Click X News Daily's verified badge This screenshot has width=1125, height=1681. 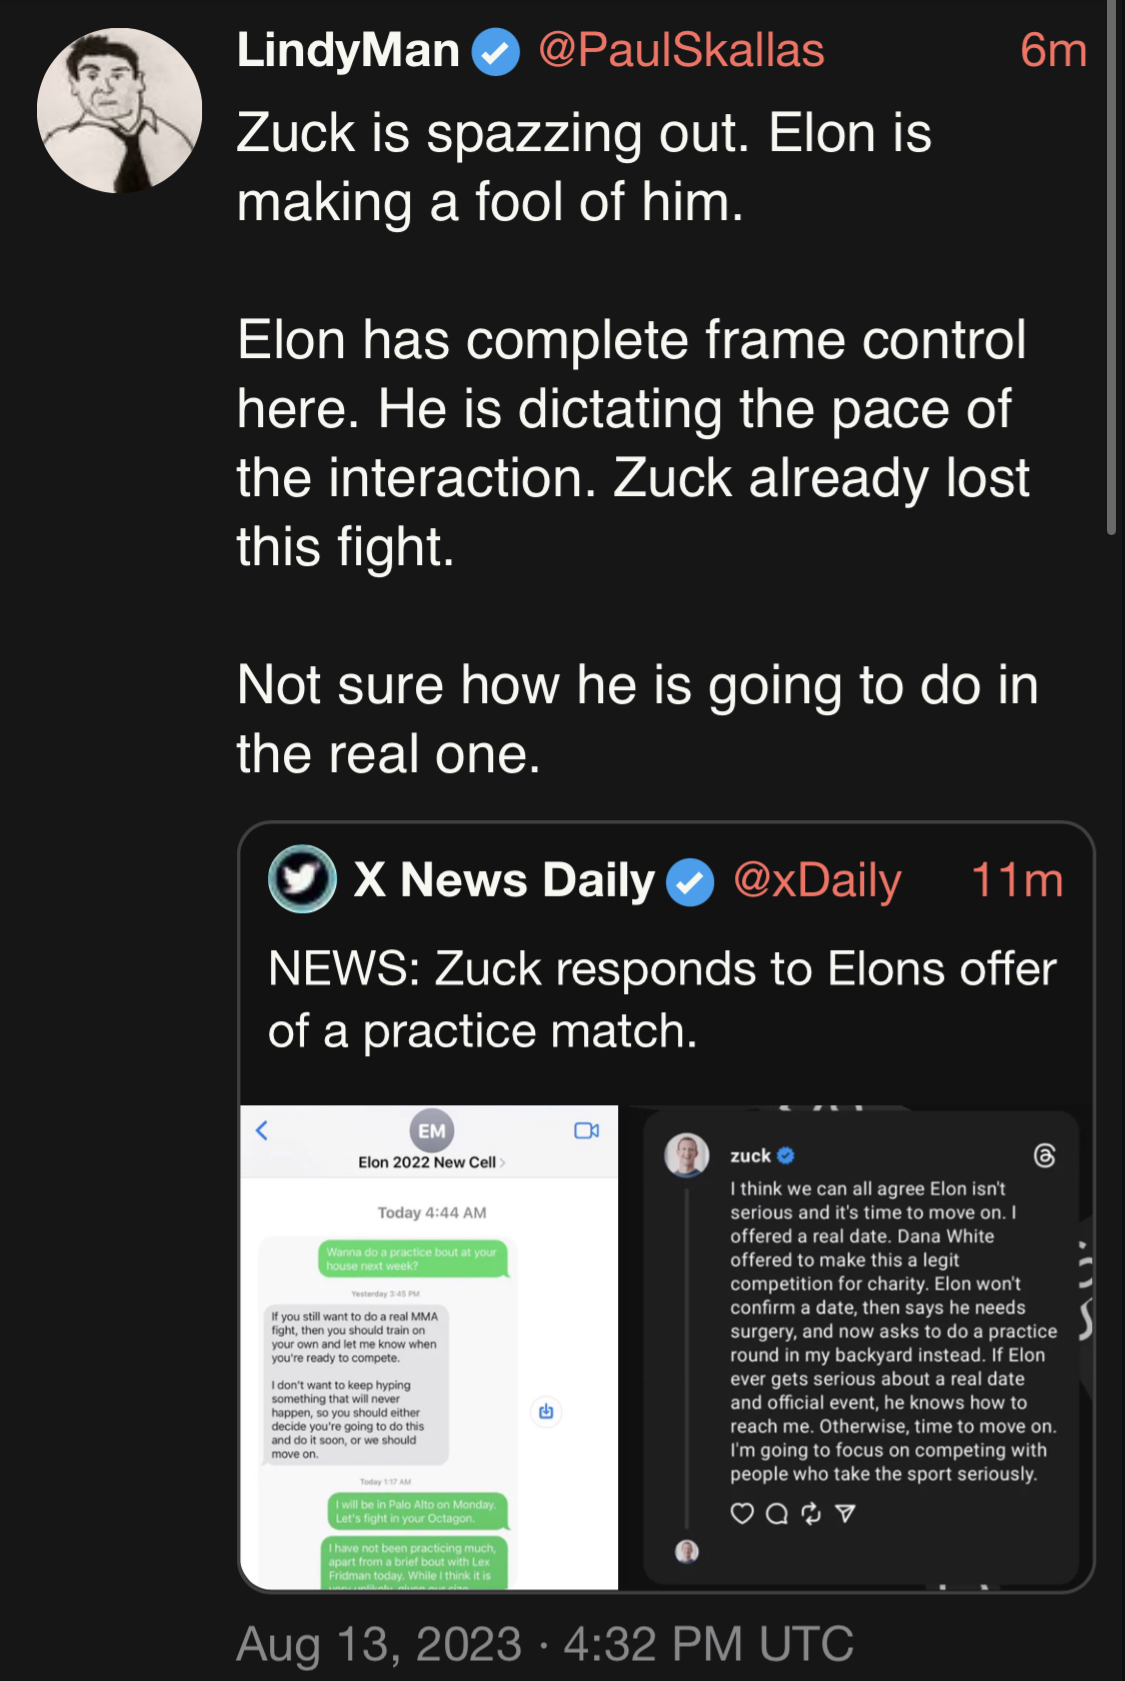pyautogui.click(x=690, y=882)
